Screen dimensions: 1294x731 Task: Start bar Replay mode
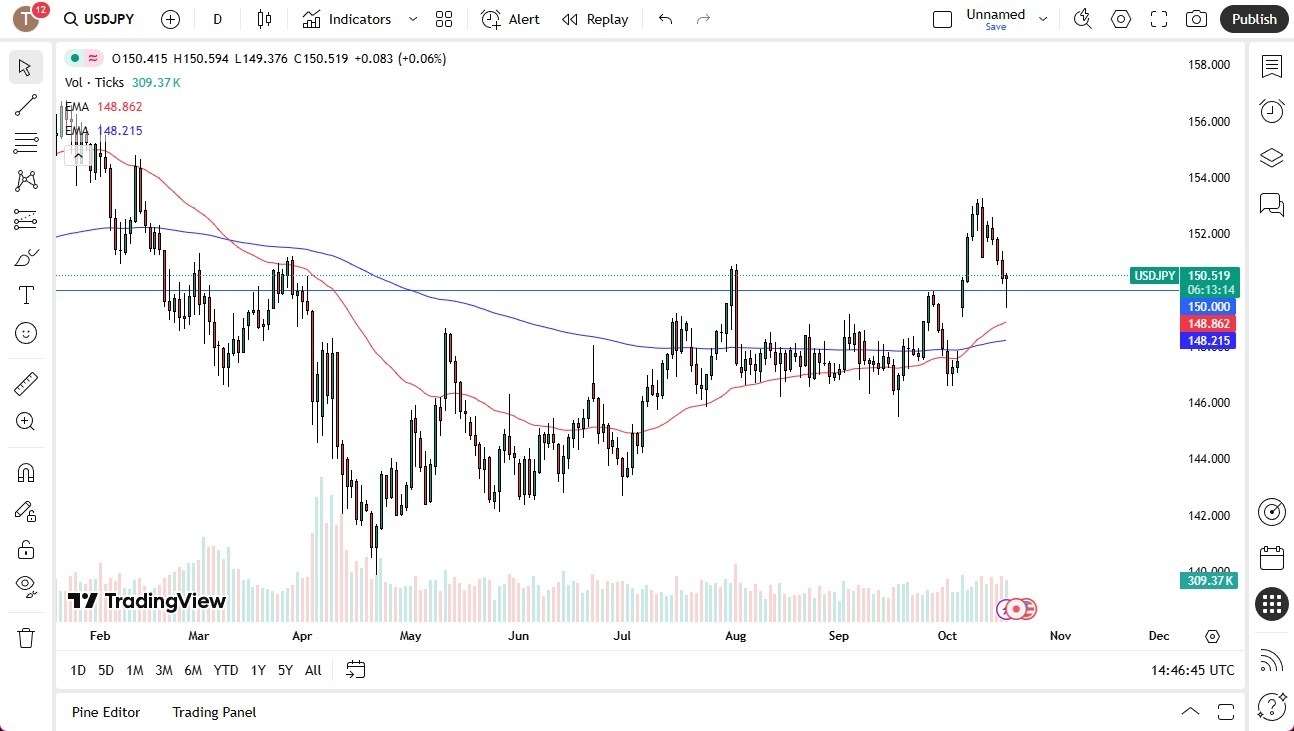pos(595,19)
